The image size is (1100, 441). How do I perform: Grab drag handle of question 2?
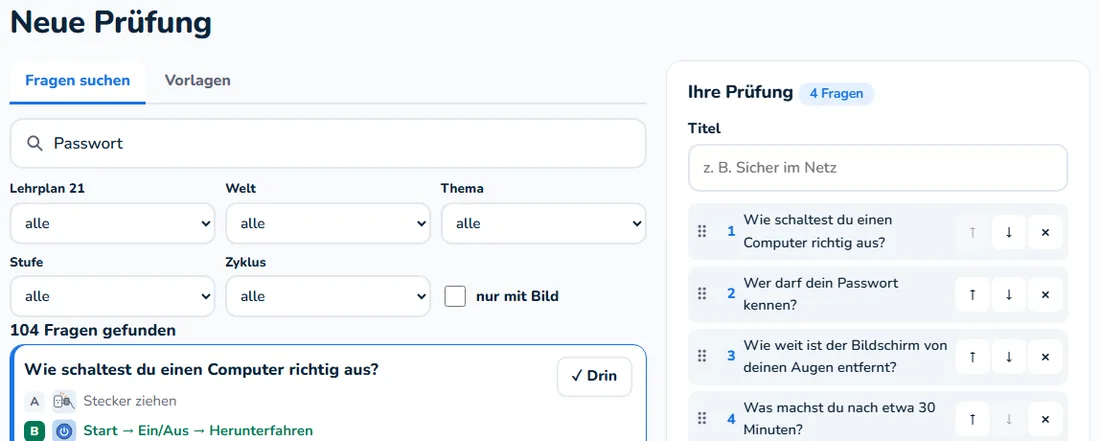[x=702, y=294]
